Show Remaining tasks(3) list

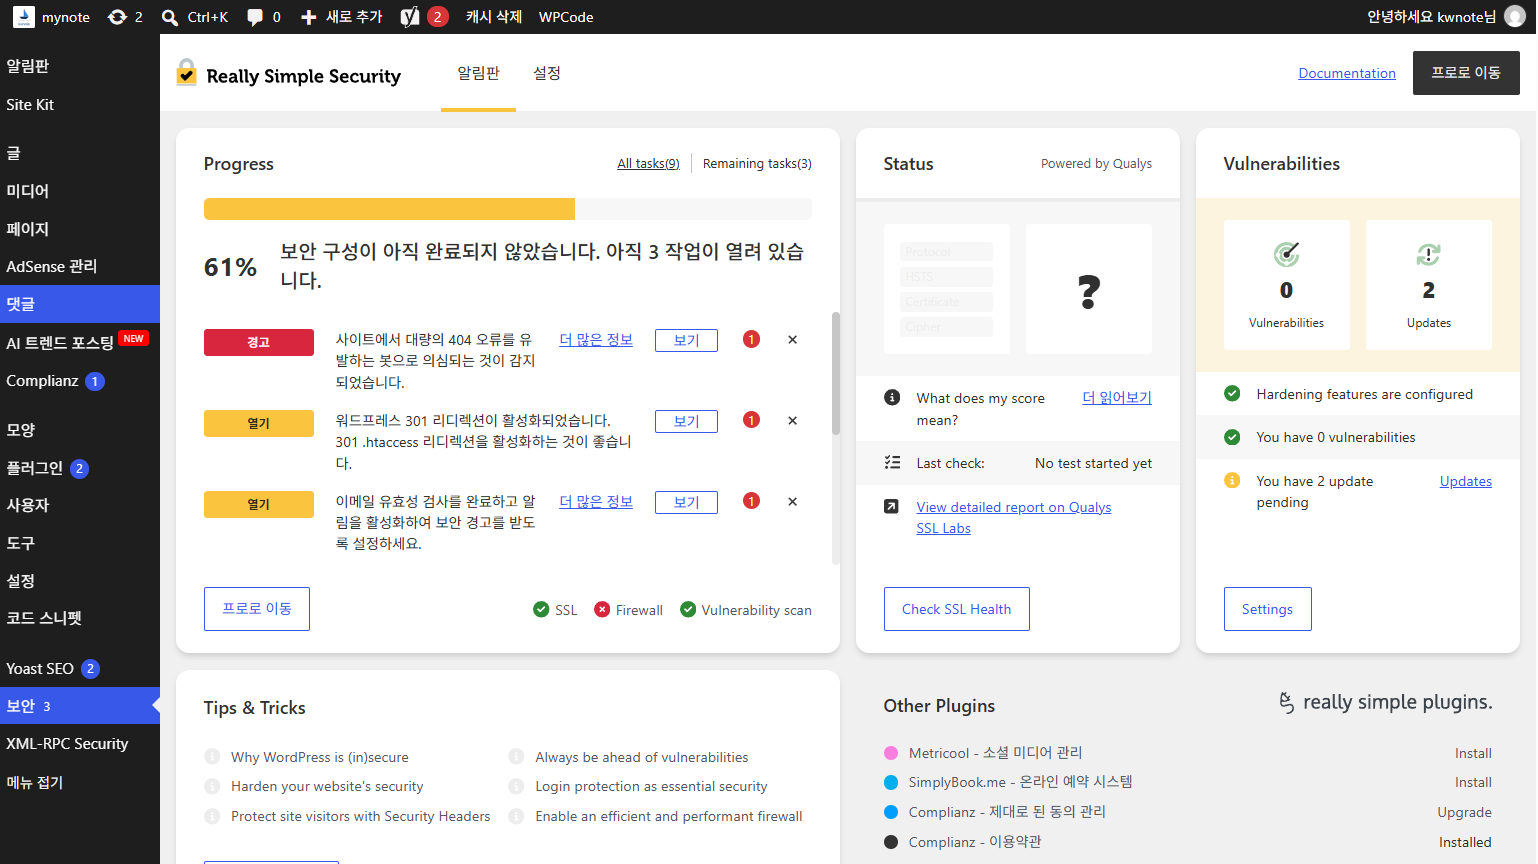757,164
